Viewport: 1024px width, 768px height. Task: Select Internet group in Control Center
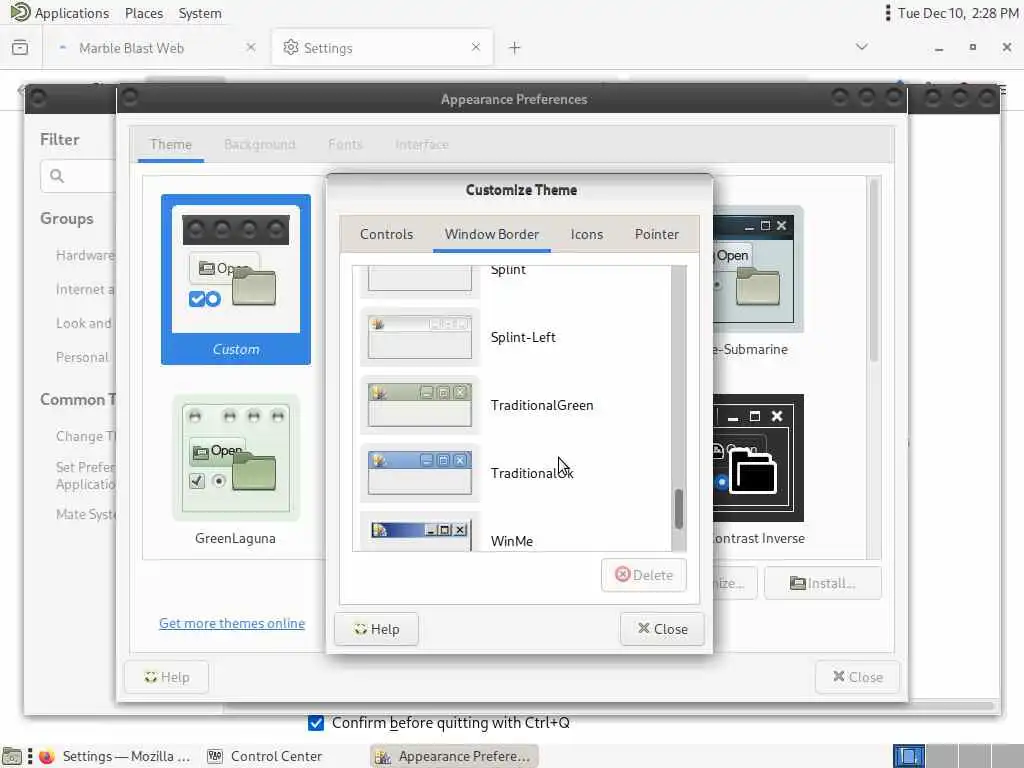click(x=85, y=289)
